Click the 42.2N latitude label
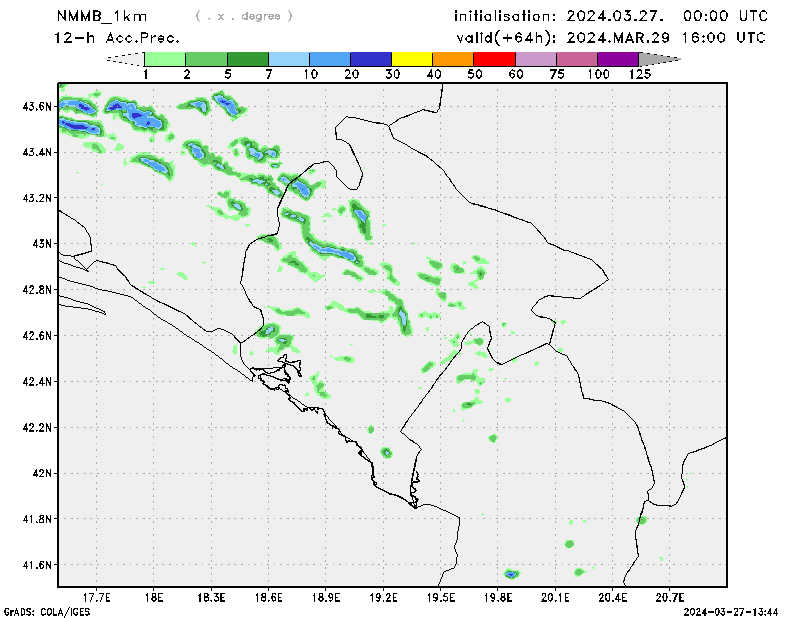The width and height of the screenshot is (800, 618). pyautogui.click(x=37, y=428)
